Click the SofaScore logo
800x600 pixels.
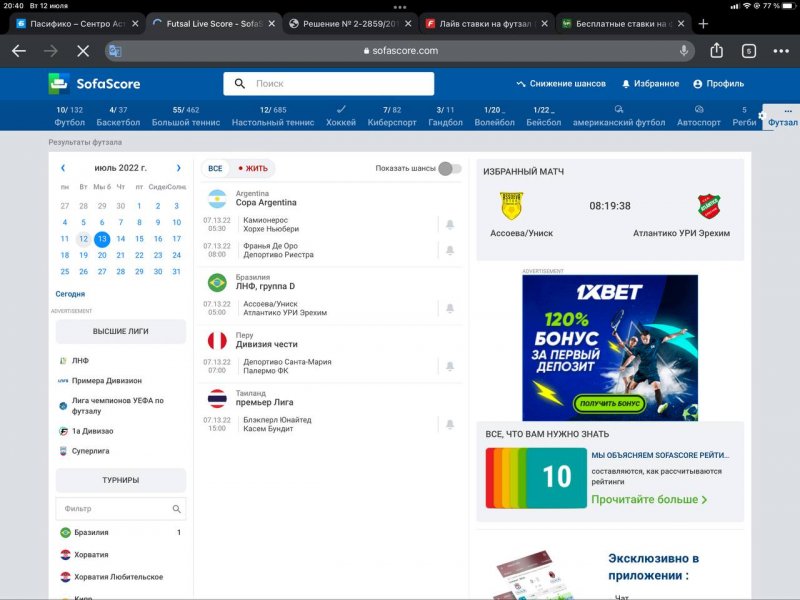[94, 84]
